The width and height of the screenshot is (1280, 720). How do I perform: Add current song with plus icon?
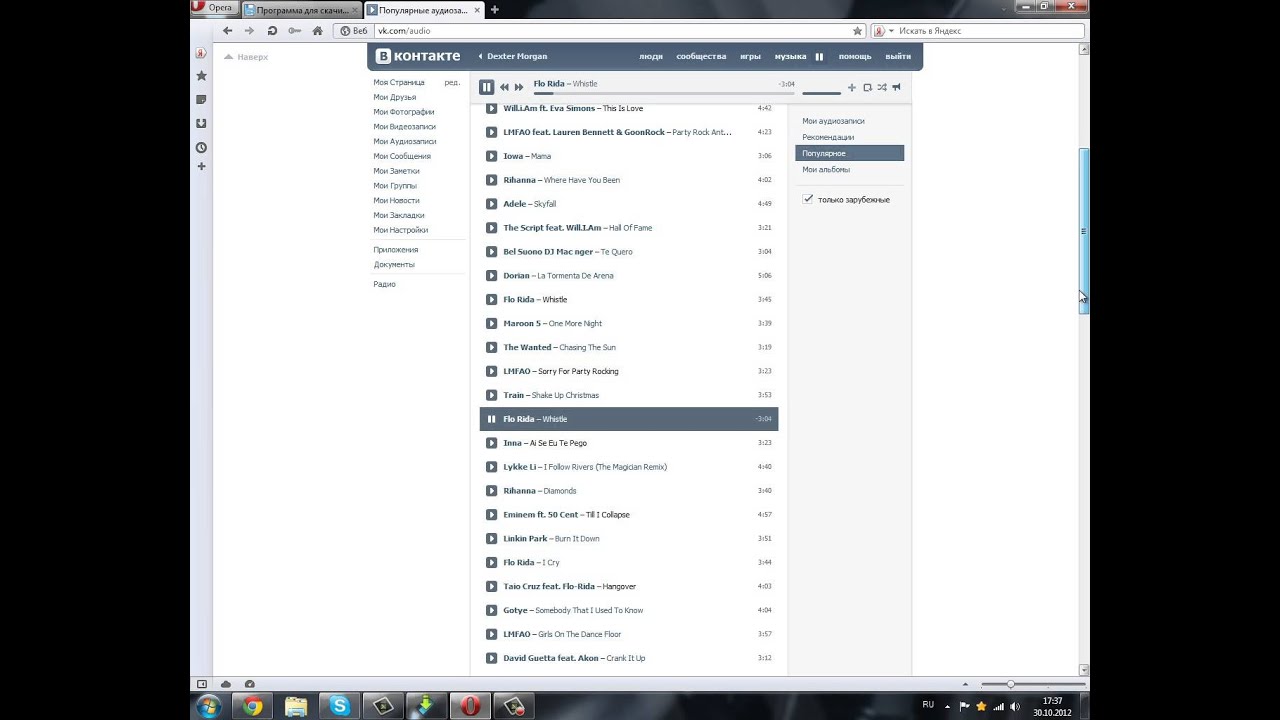point(852,87)
